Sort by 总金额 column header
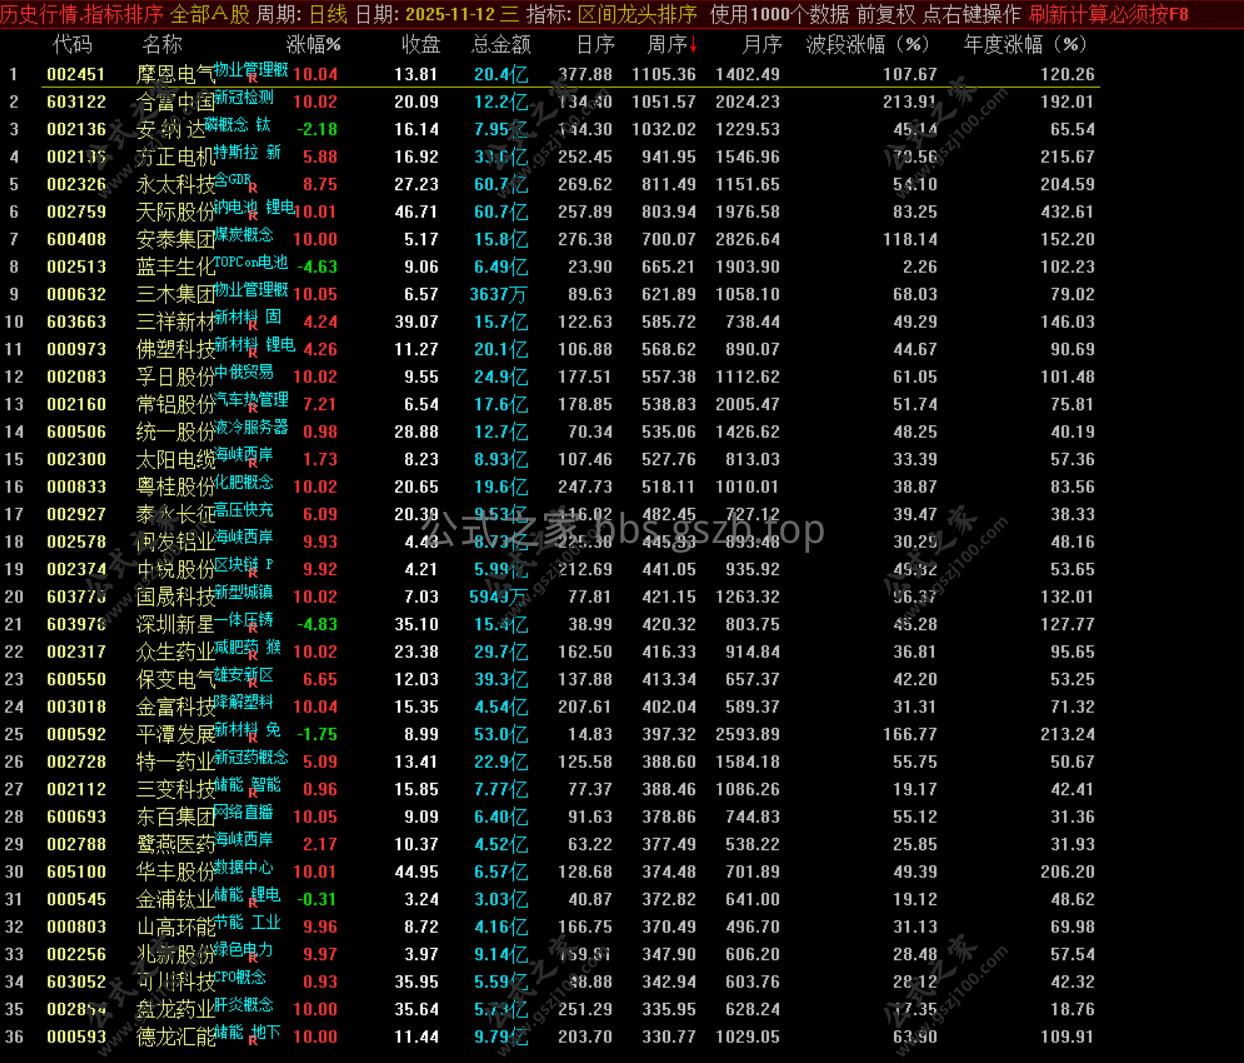This screenshot has width=1244, height=1063. (x=501, y=45)
